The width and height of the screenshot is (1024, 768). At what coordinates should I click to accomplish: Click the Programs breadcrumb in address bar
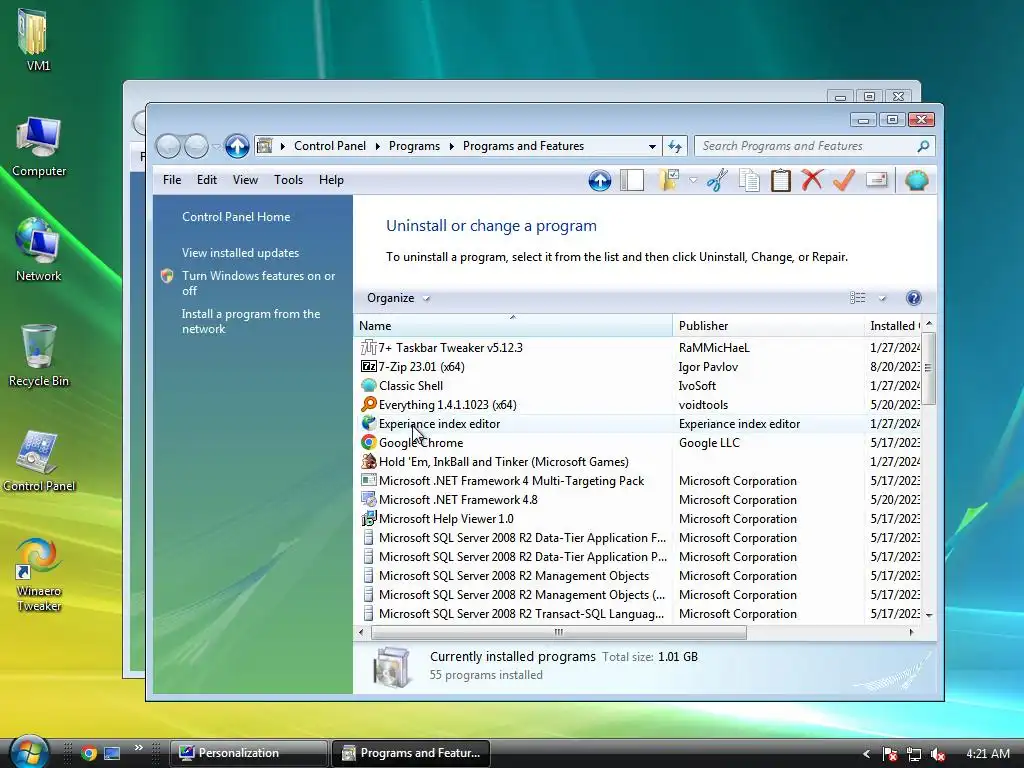click(414, 146)
